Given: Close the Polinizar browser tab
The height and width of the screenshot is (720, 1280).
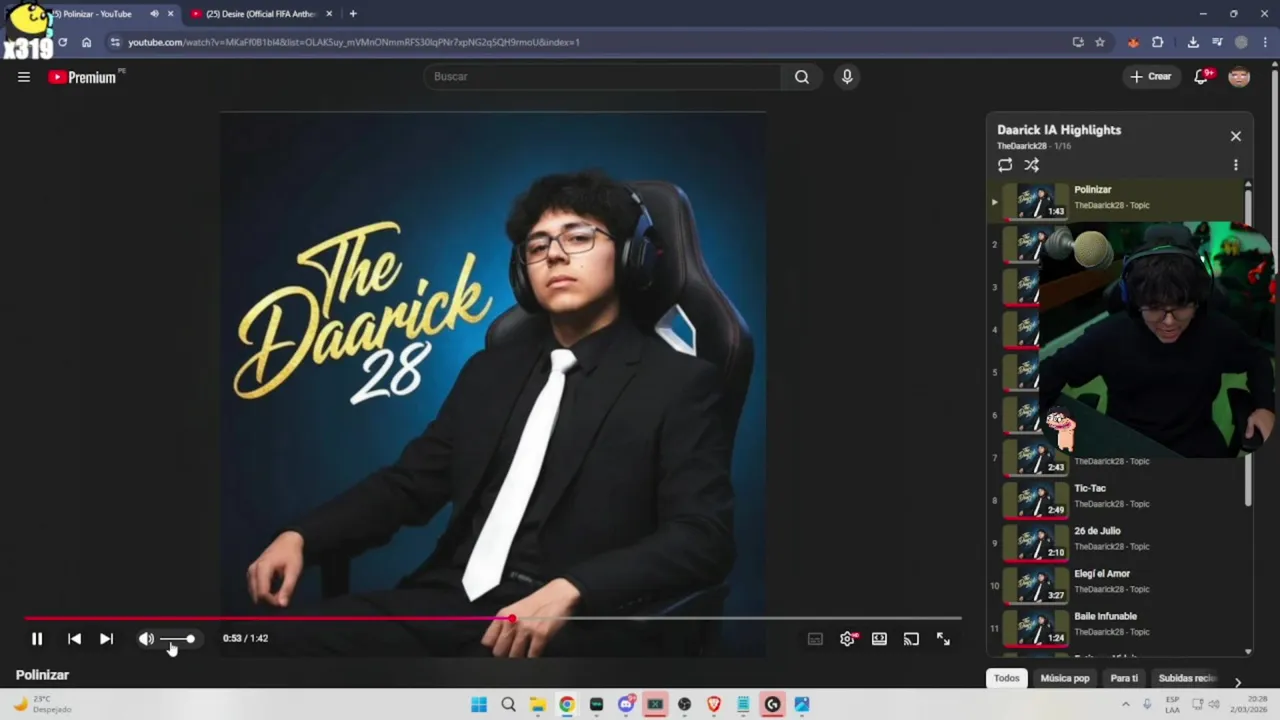Looking at the screenshot, I should coord(170,14).
